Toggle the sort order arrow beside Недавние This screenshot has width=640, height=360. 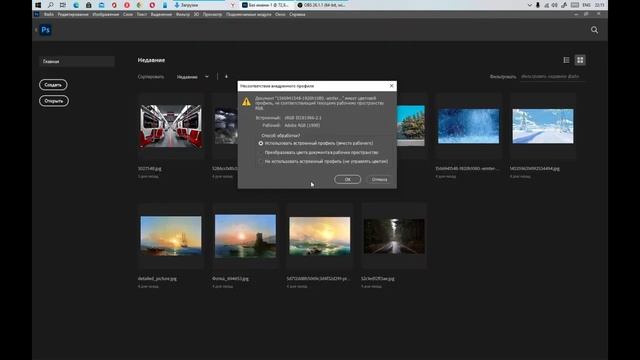coord(226,76)
